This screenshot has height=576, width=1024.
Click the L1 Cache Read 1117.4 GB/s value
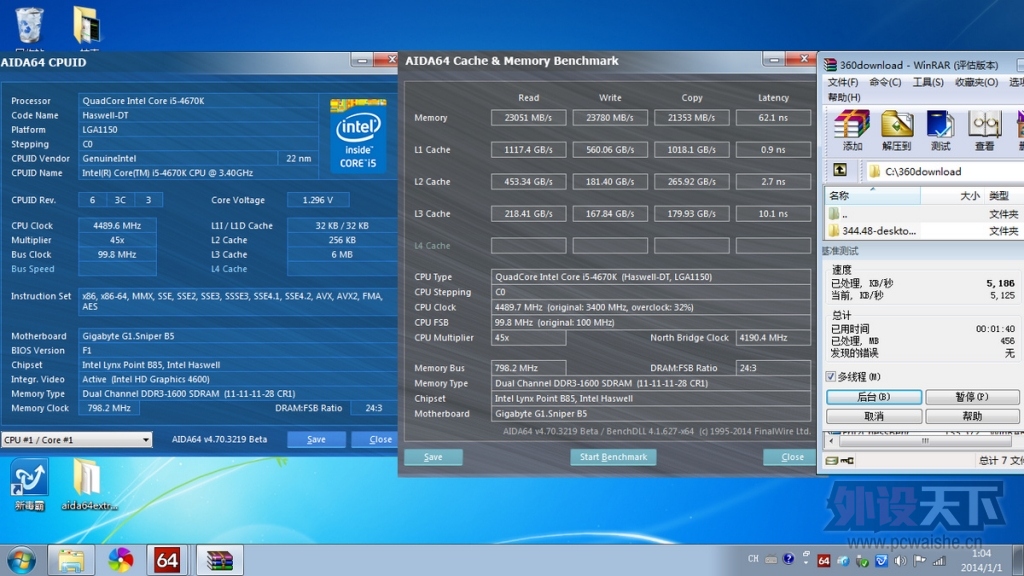coord(528,150)
